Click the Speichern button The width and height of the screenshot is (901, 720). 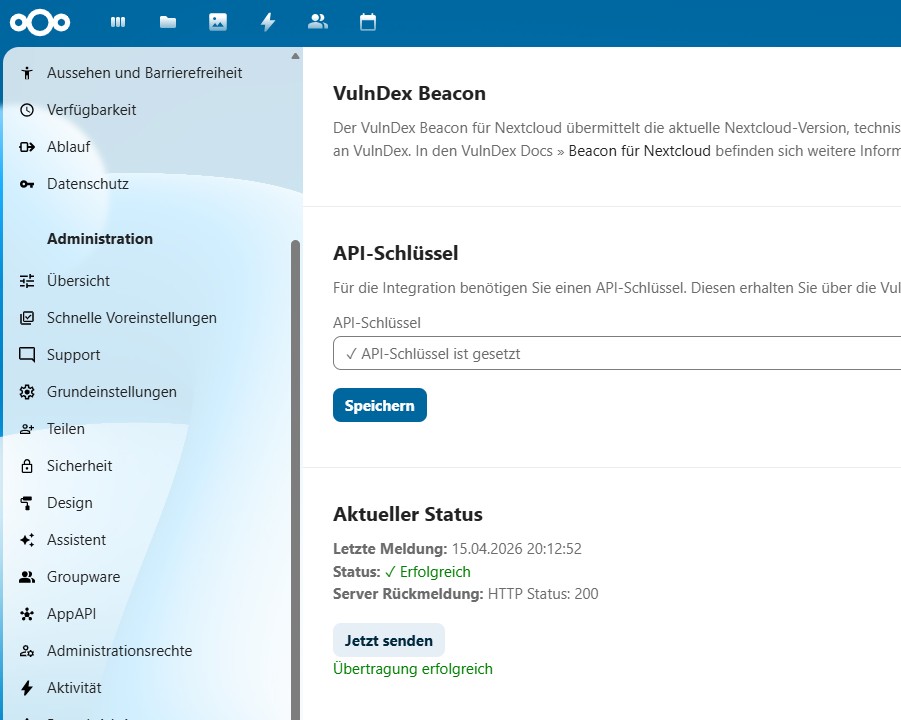pyautogui.click(x=379, y=405)
